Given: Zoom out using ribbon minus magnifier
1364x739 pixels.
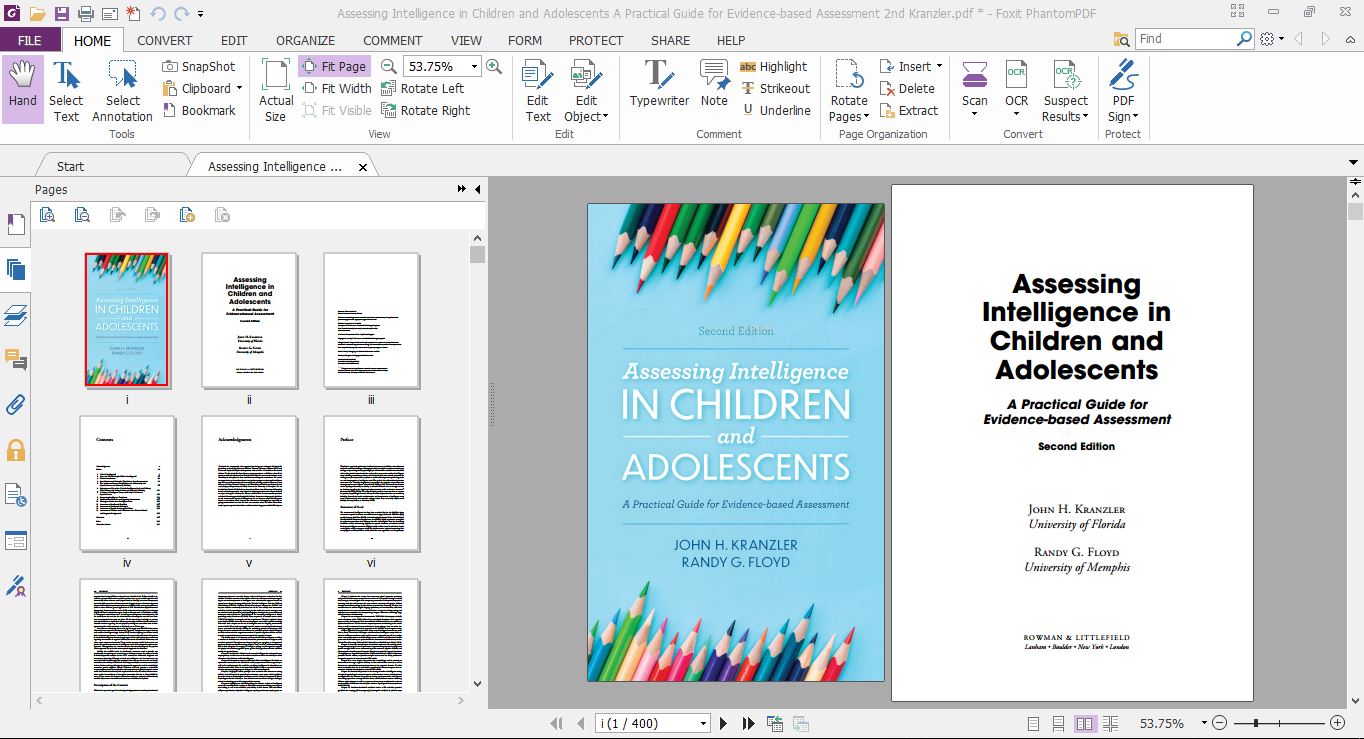Looking at the screenshot, I should click(x=389, y=66).
